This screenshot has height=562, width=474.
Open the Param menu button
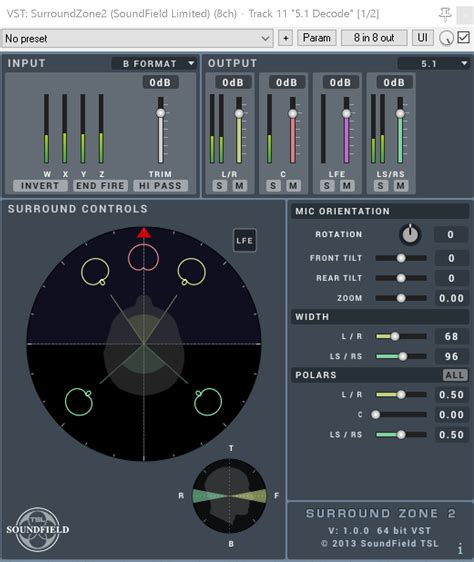point(317,38)
